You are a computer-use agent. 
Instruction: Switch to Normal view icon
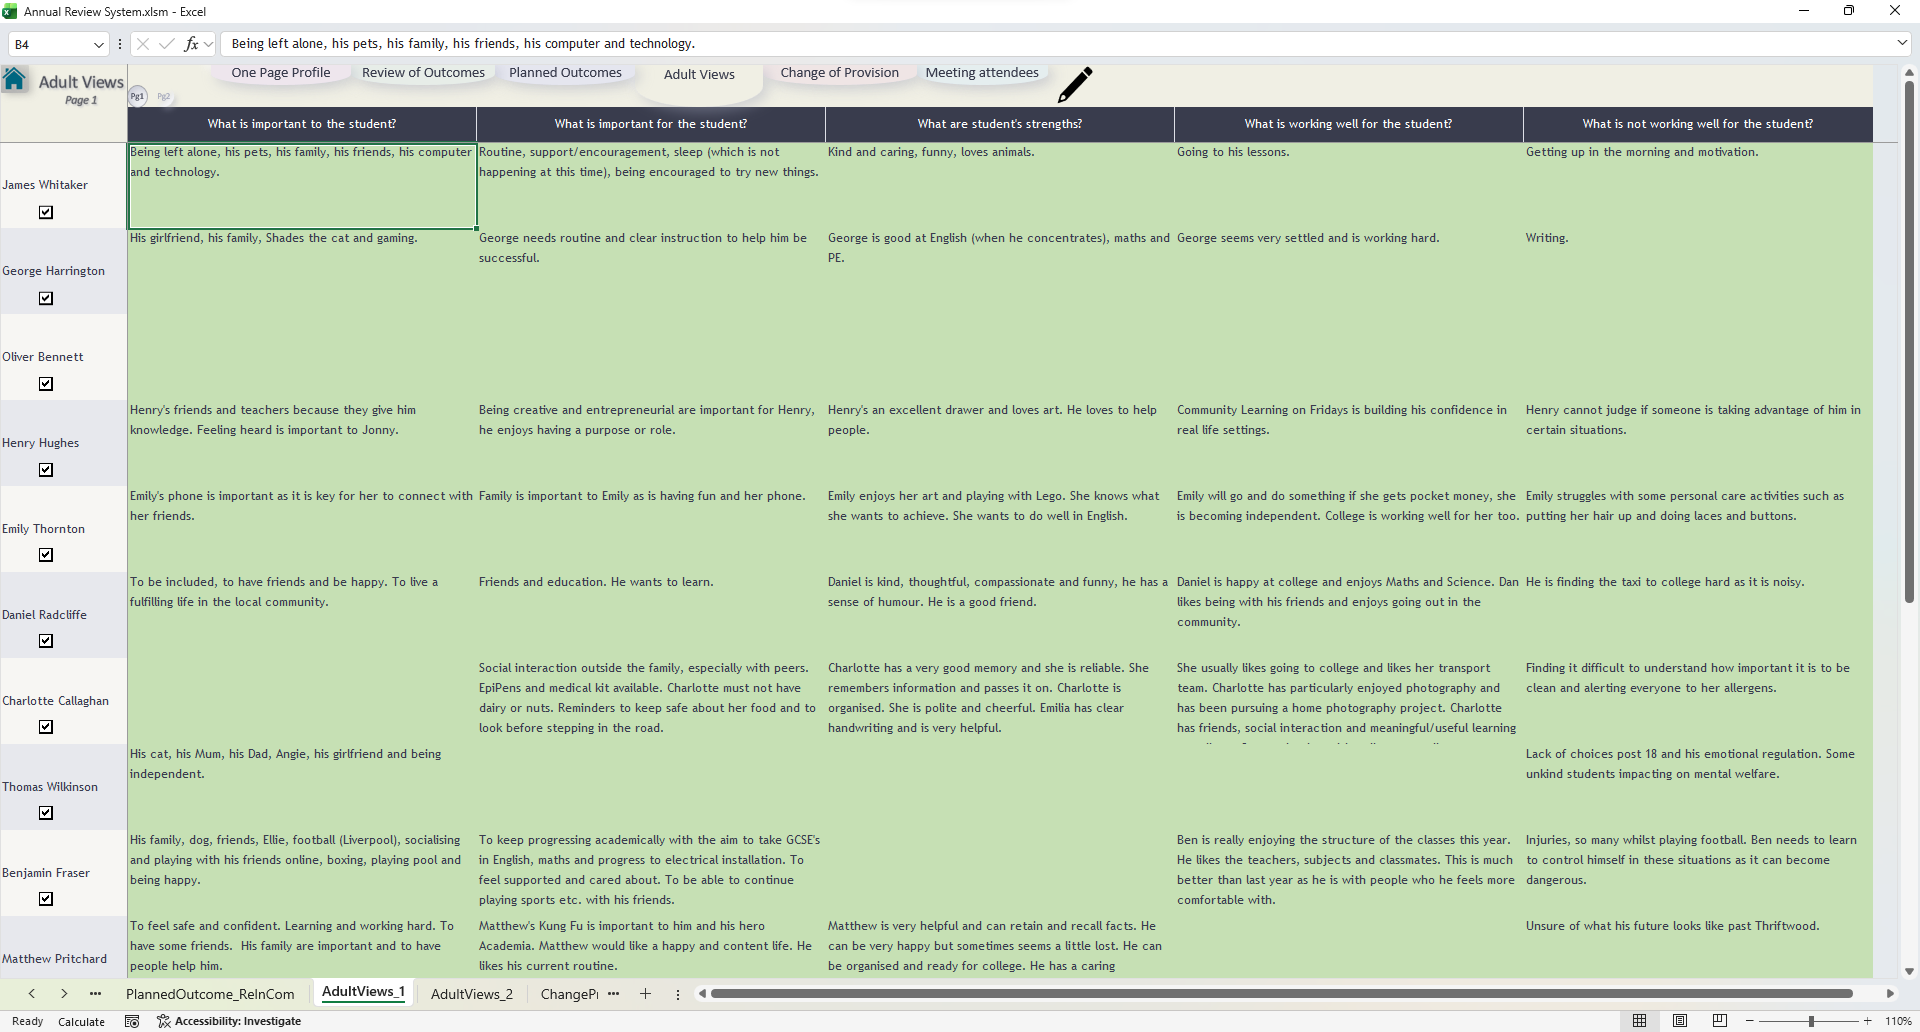1639,1021
